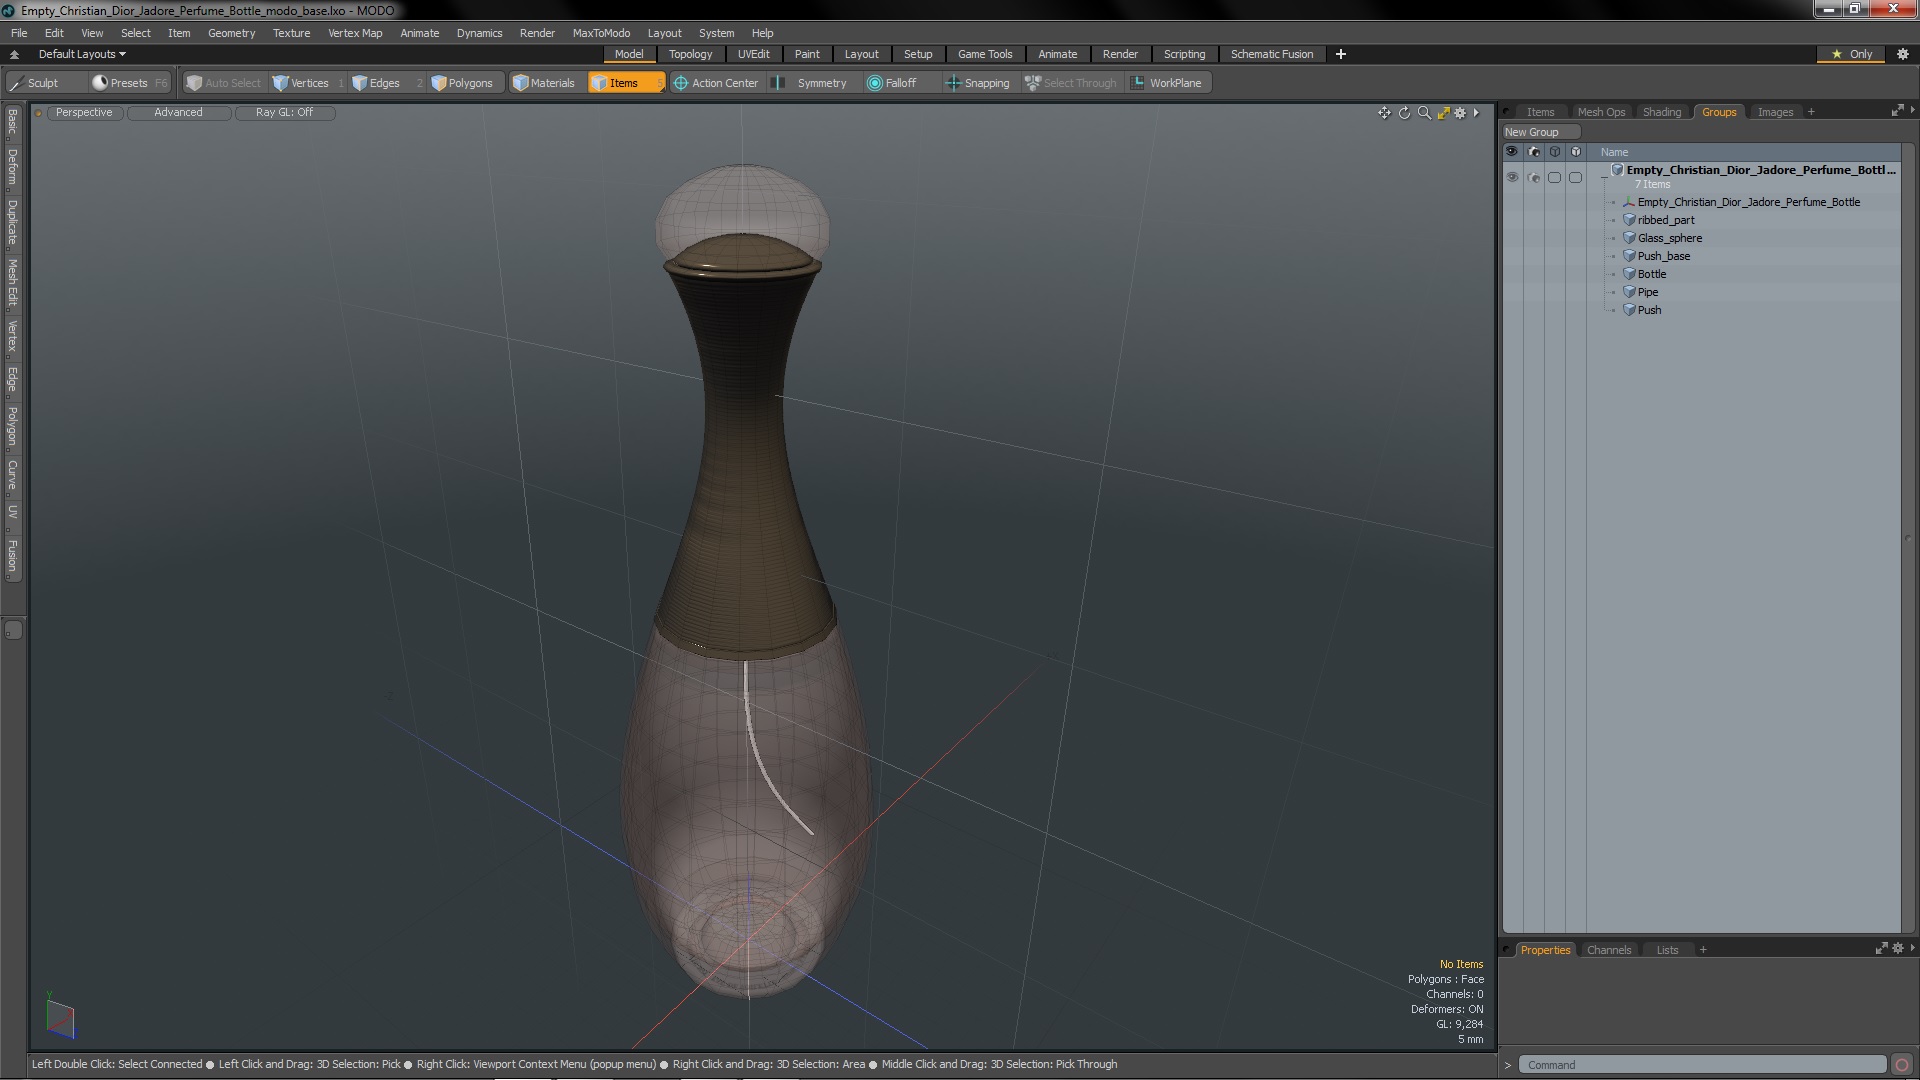The image size is (1920, 1080).
Task: Switch to the Shading panel tab
Action: tap(1661, 112)
